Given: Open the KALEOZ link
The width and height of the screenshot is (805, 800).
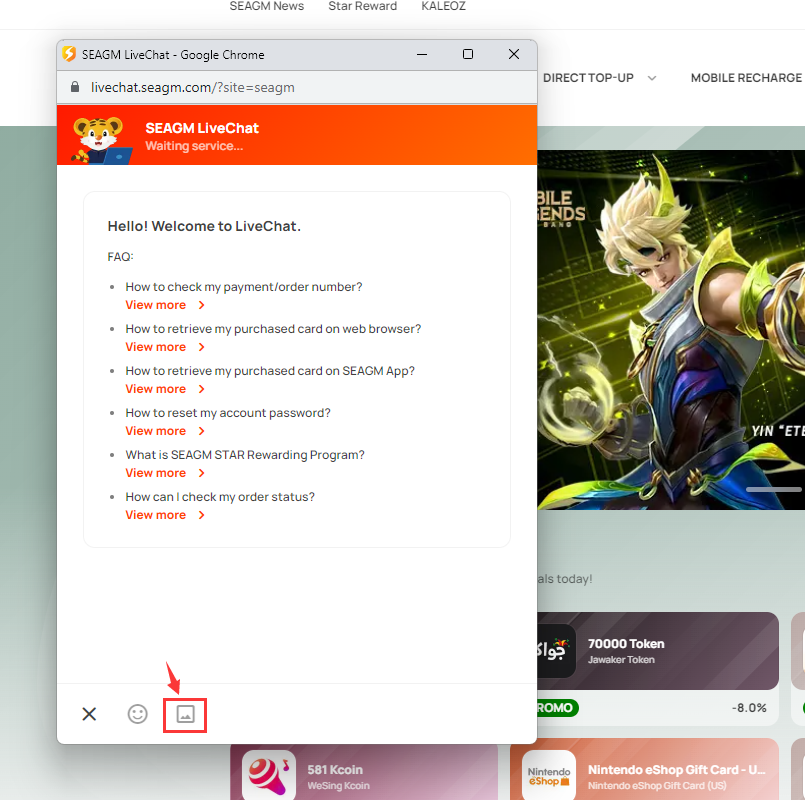Looking at the screenshot, I should 444,6.
